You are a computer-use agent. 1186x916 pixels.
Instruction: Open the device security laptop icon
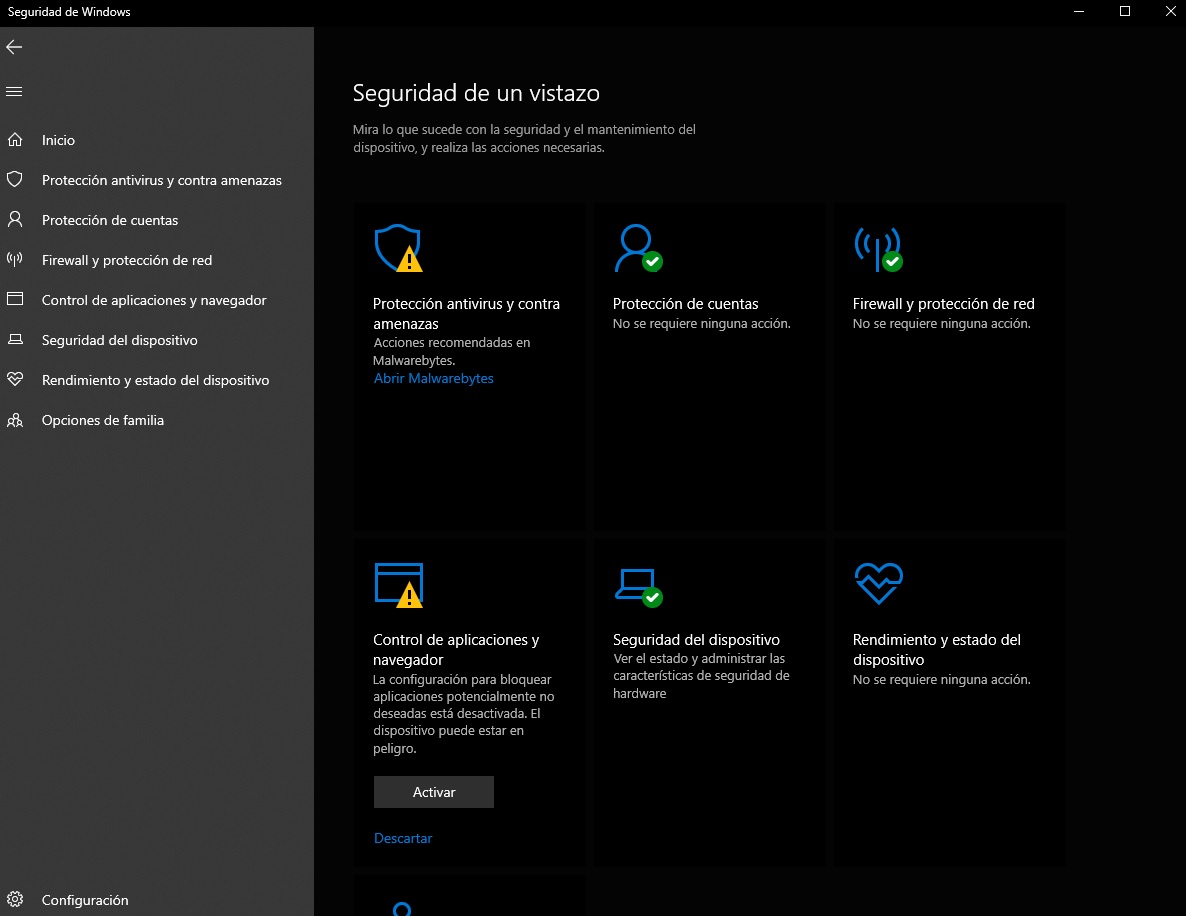click(637, 585)
